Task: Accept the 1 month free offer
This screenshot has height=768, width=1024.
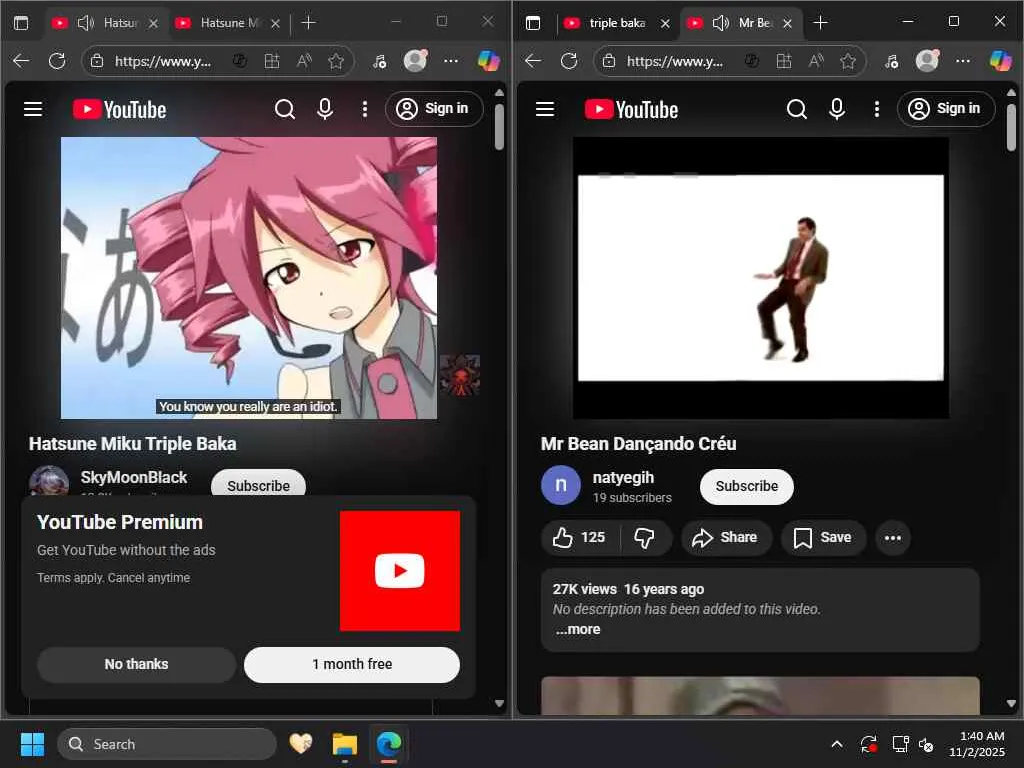Action: point(352,664)
